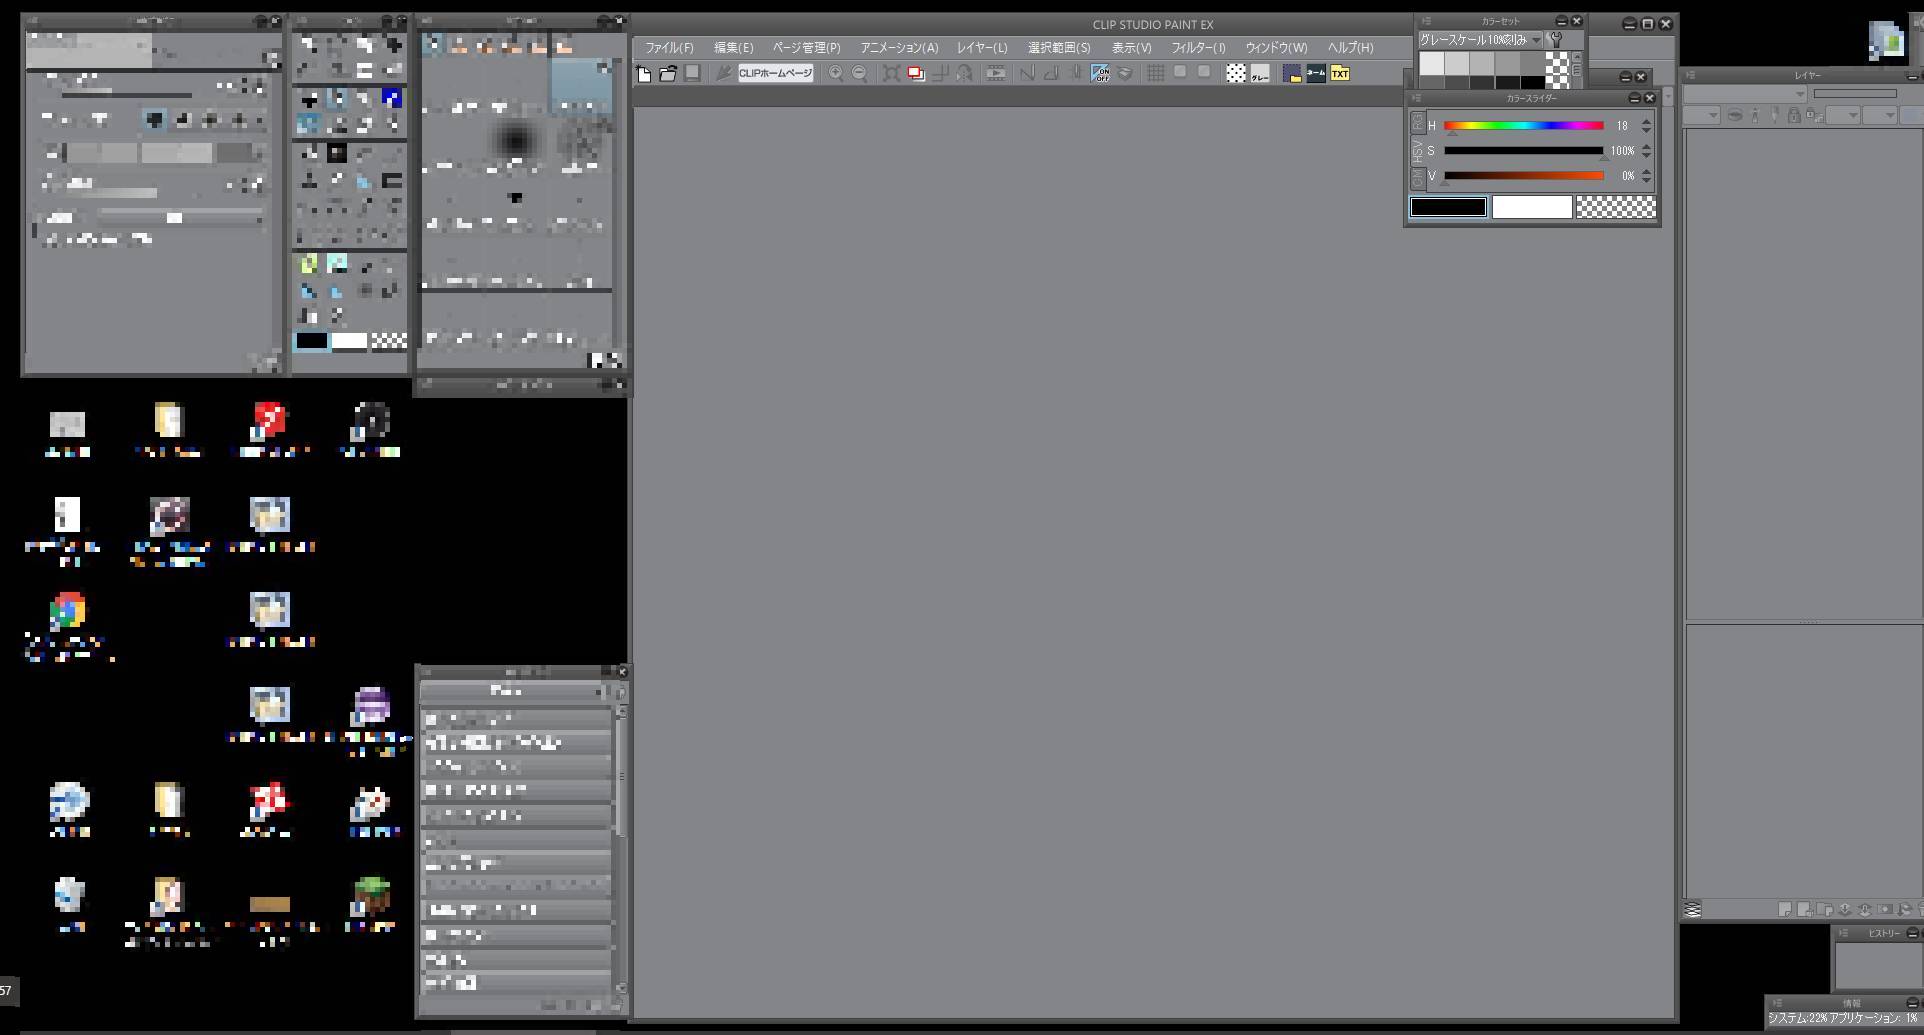This screenshot has height=1035, width=1924.
Task: Click the New document icon in toolbar
Action: [644, 74]
